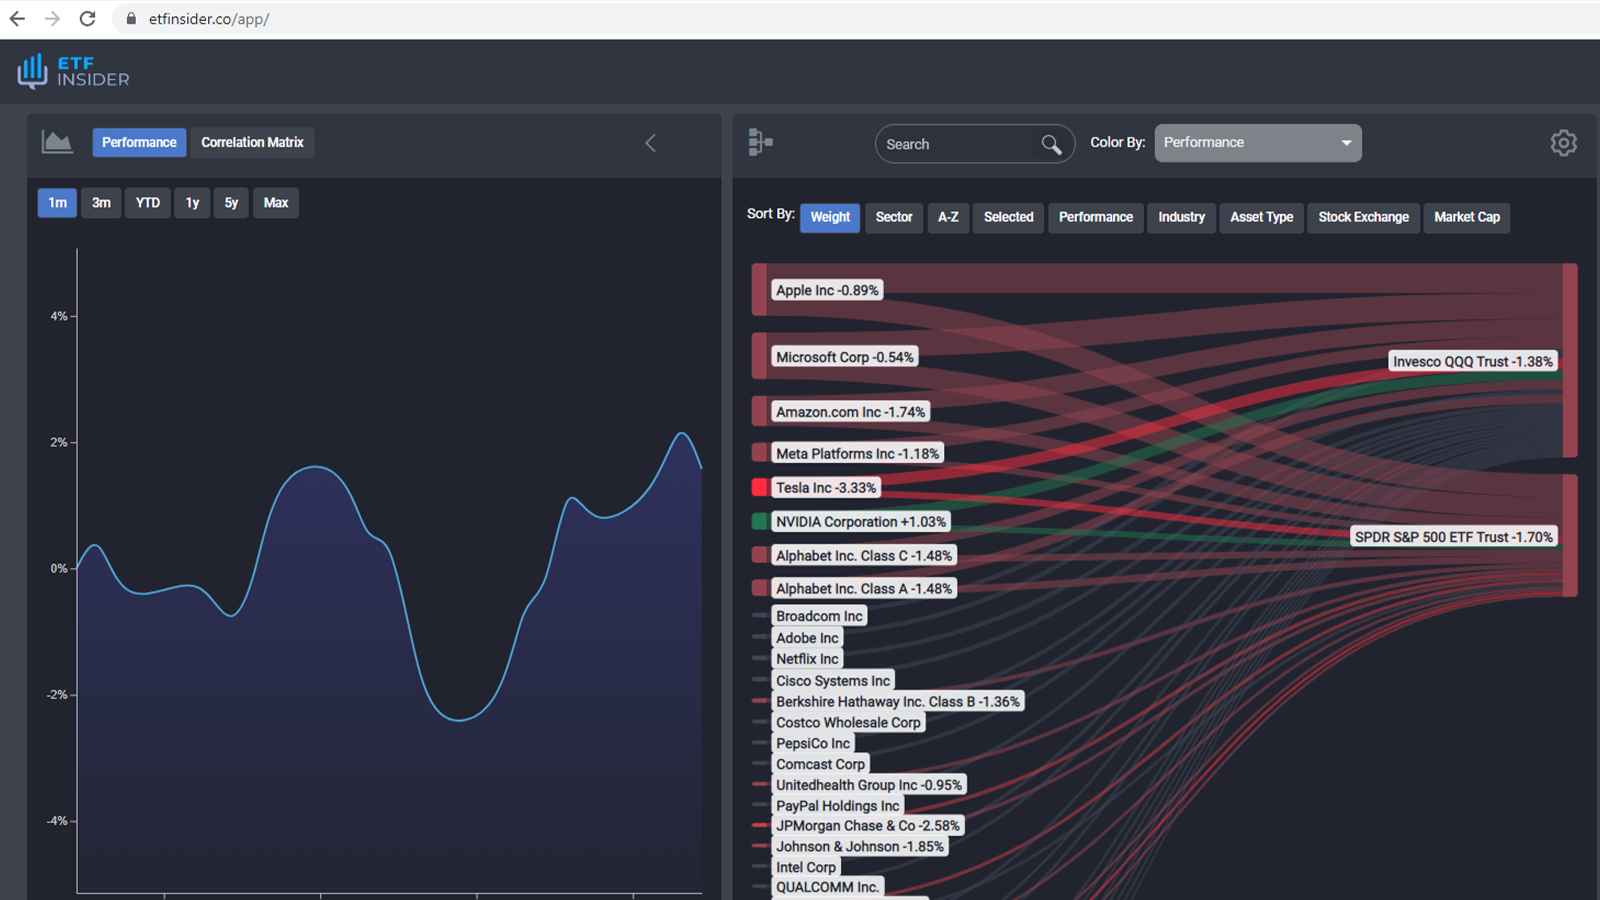
Task: Click the Sankey diagram layout icon
Action: click(x=760, y=142)
